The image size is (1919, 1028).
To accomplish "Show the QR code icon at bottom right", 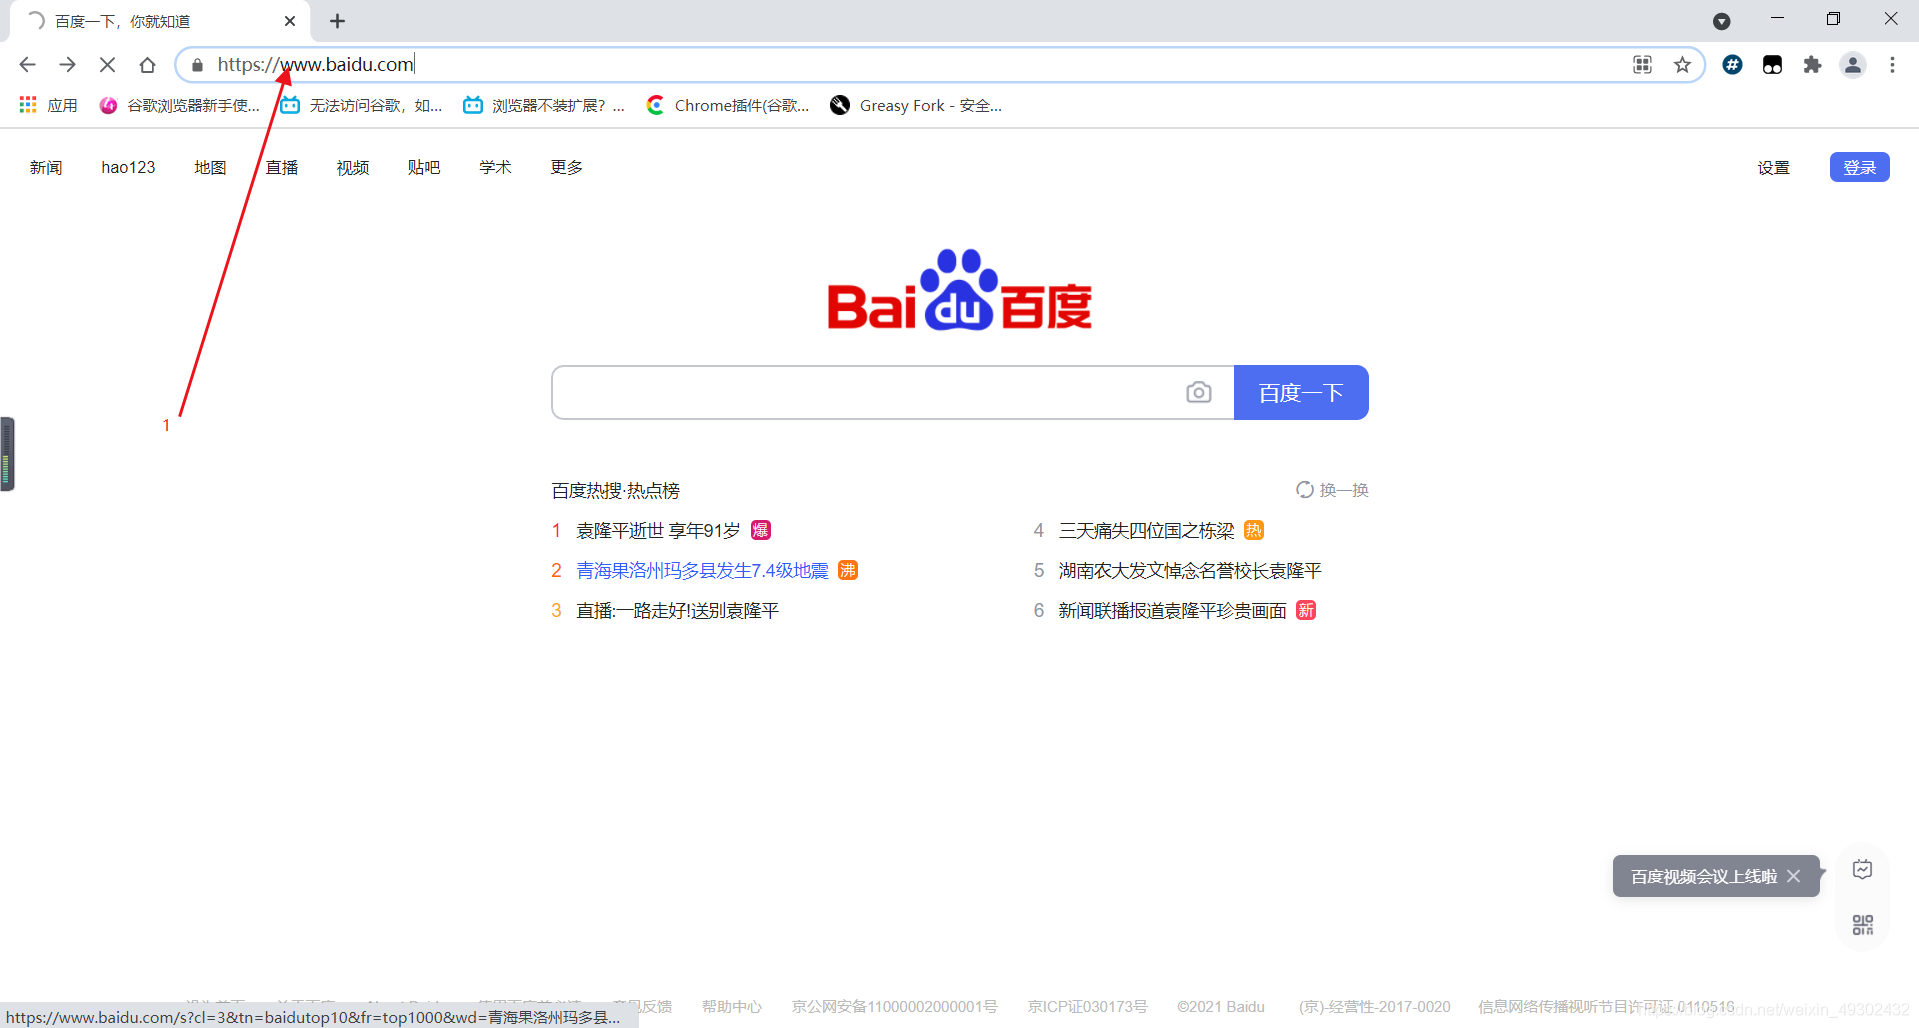I will coord(1862,925).
